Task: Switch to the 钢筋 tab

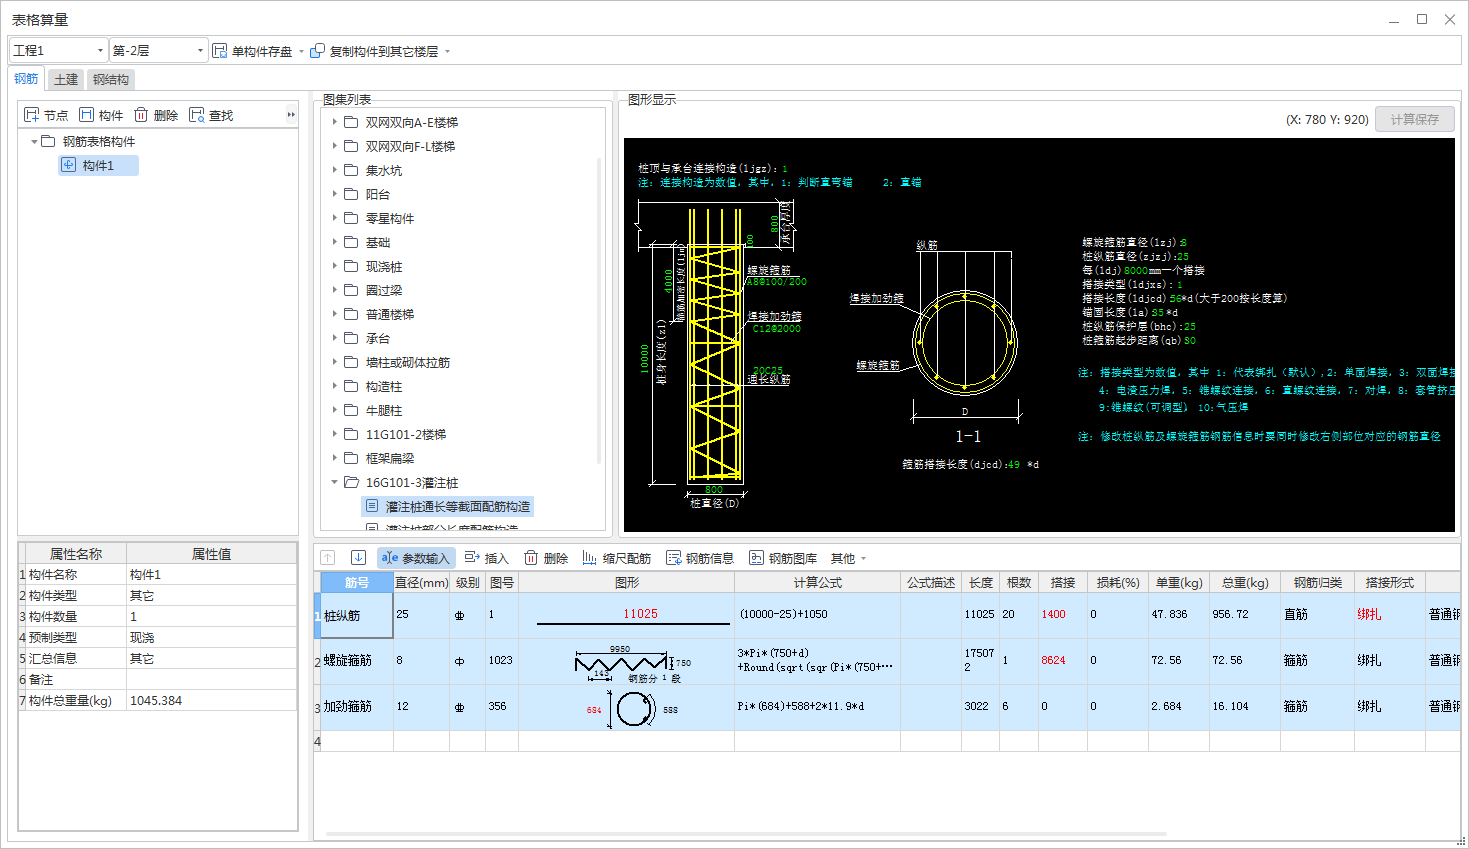Action: (x=26, y=79)
